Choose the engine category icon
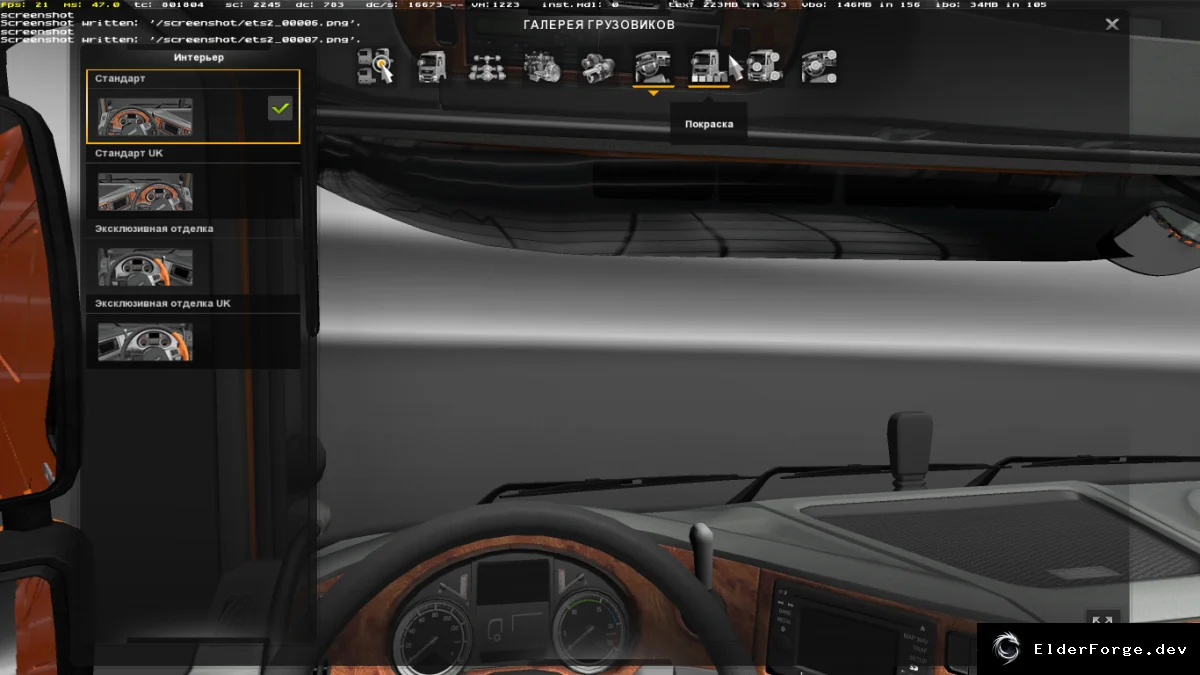 (x=542, y=67)
